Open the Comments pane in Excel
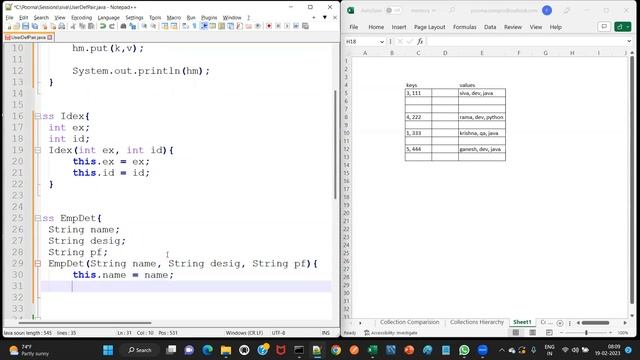 (604, 27)
